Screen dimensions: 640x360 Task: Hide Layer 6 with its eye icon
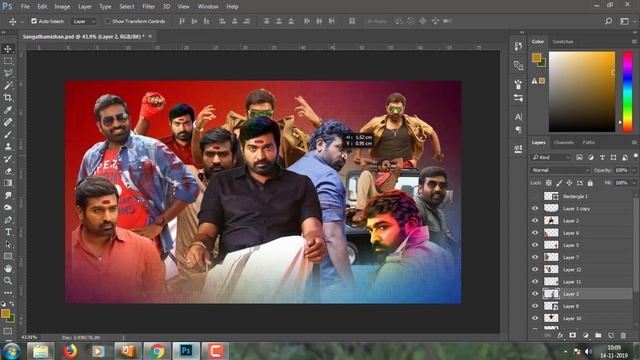535,233
